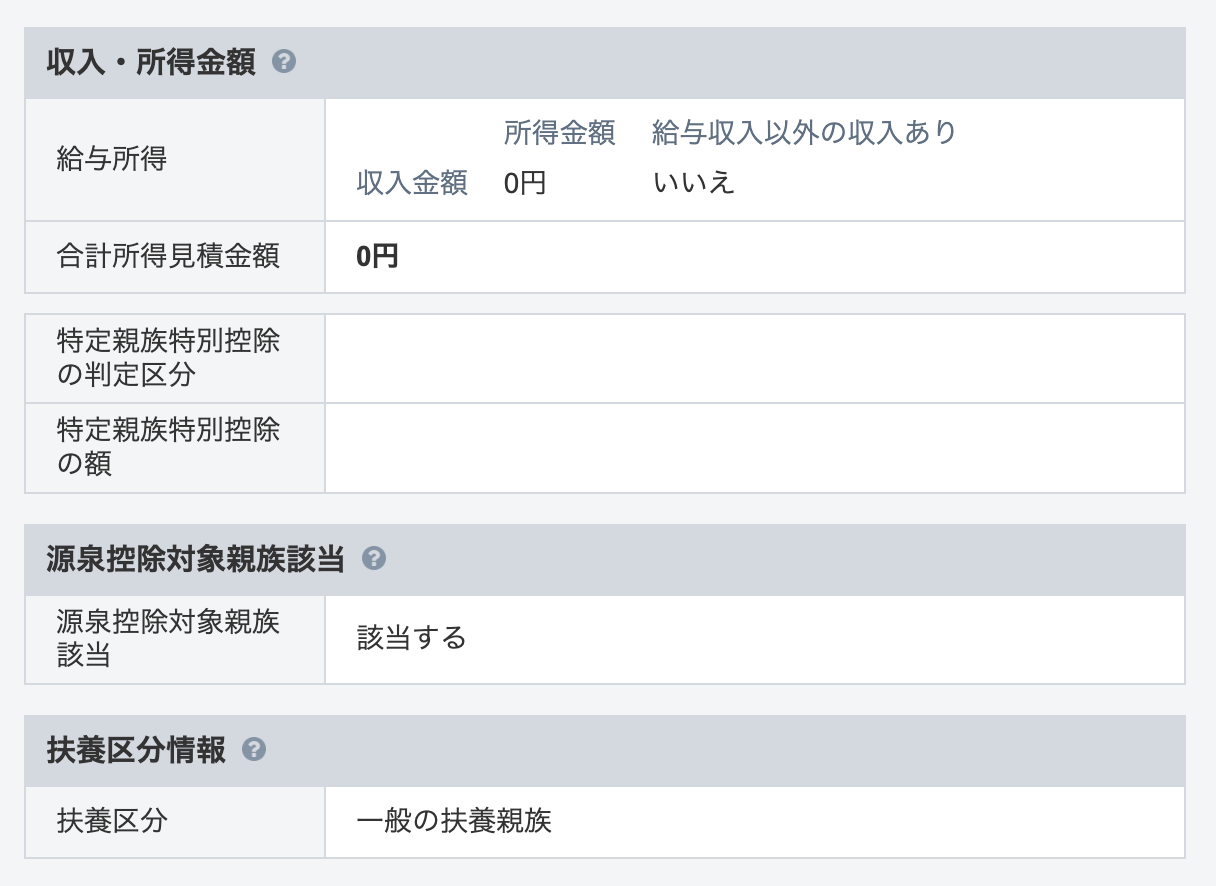Select the 合計所得見積金額 row label
The height and width of the screenshot is (886, 1216).
[168, 257]
